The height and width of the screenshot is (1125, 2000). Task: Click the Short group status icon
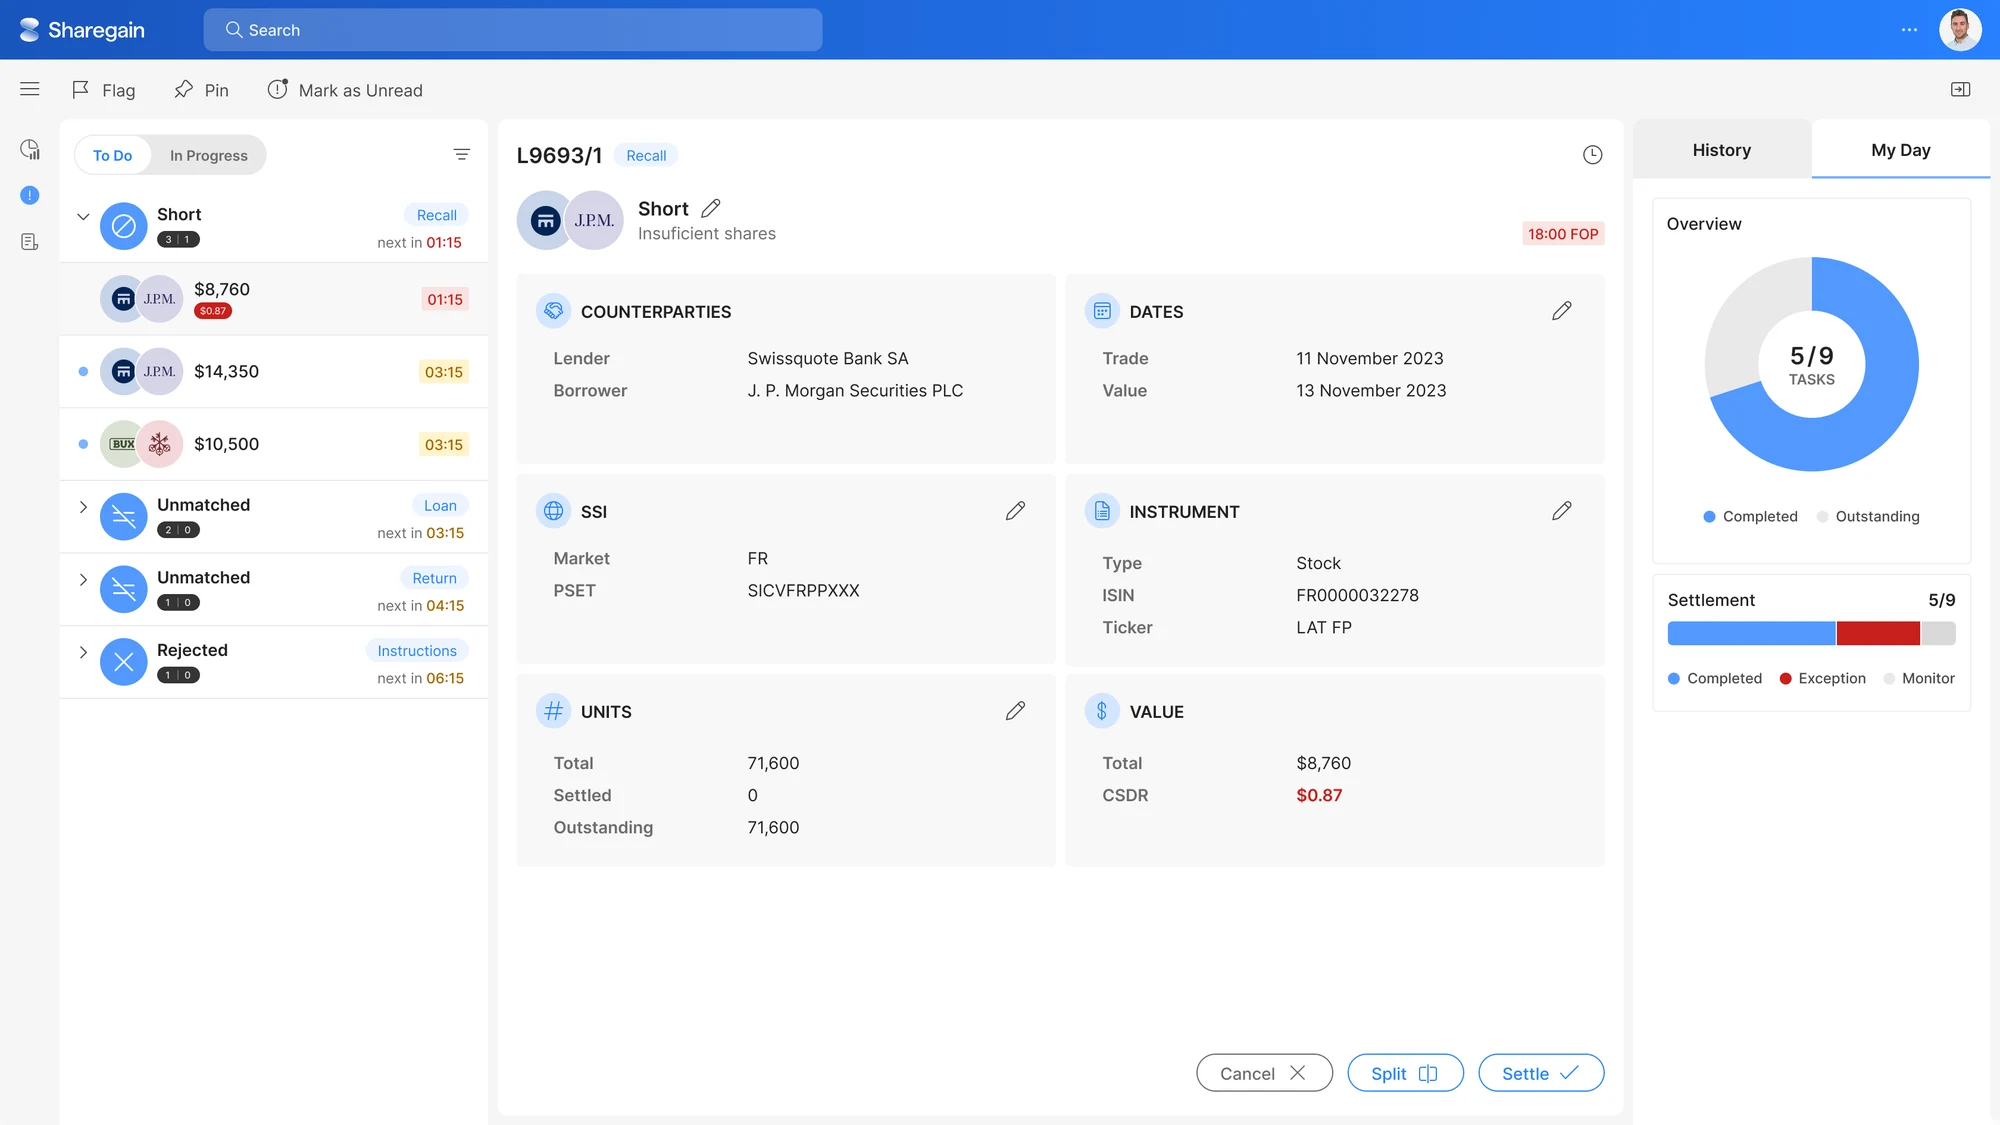pos(124,226)
